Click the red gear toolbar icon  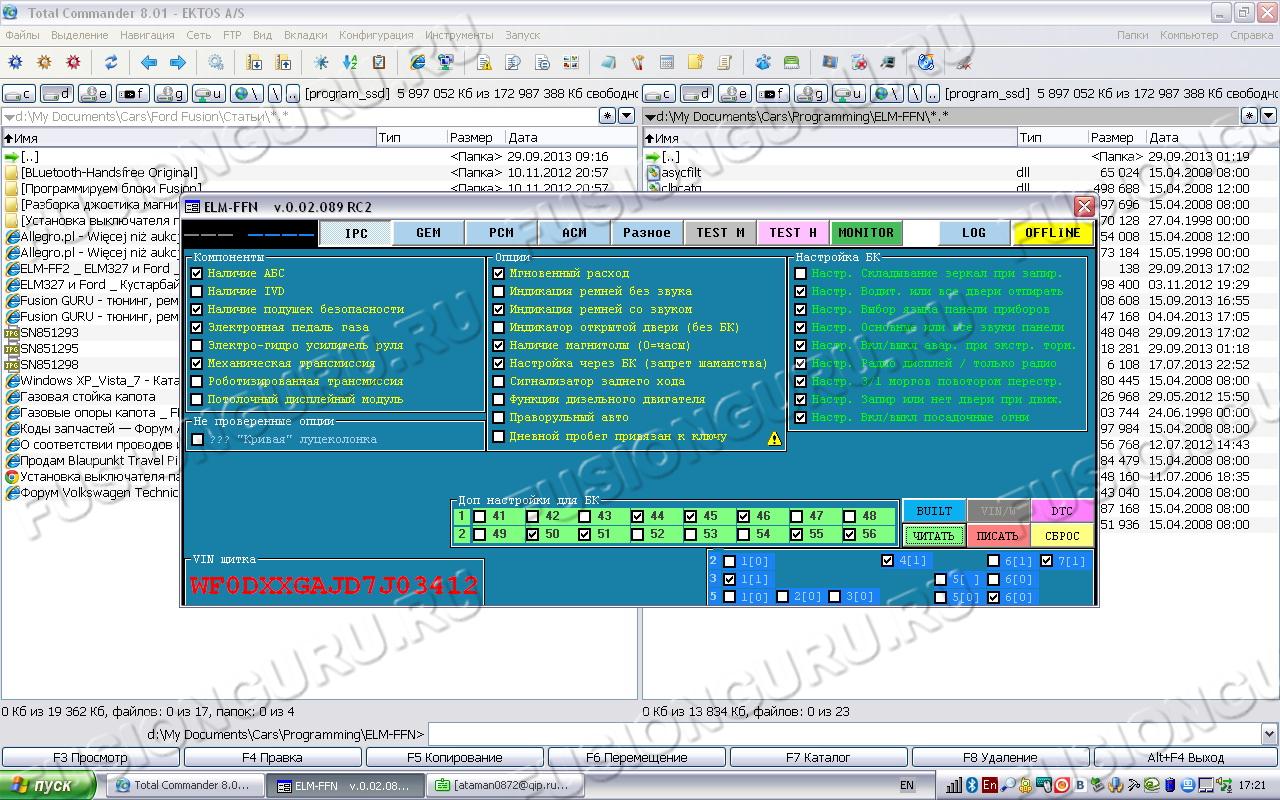73,62
